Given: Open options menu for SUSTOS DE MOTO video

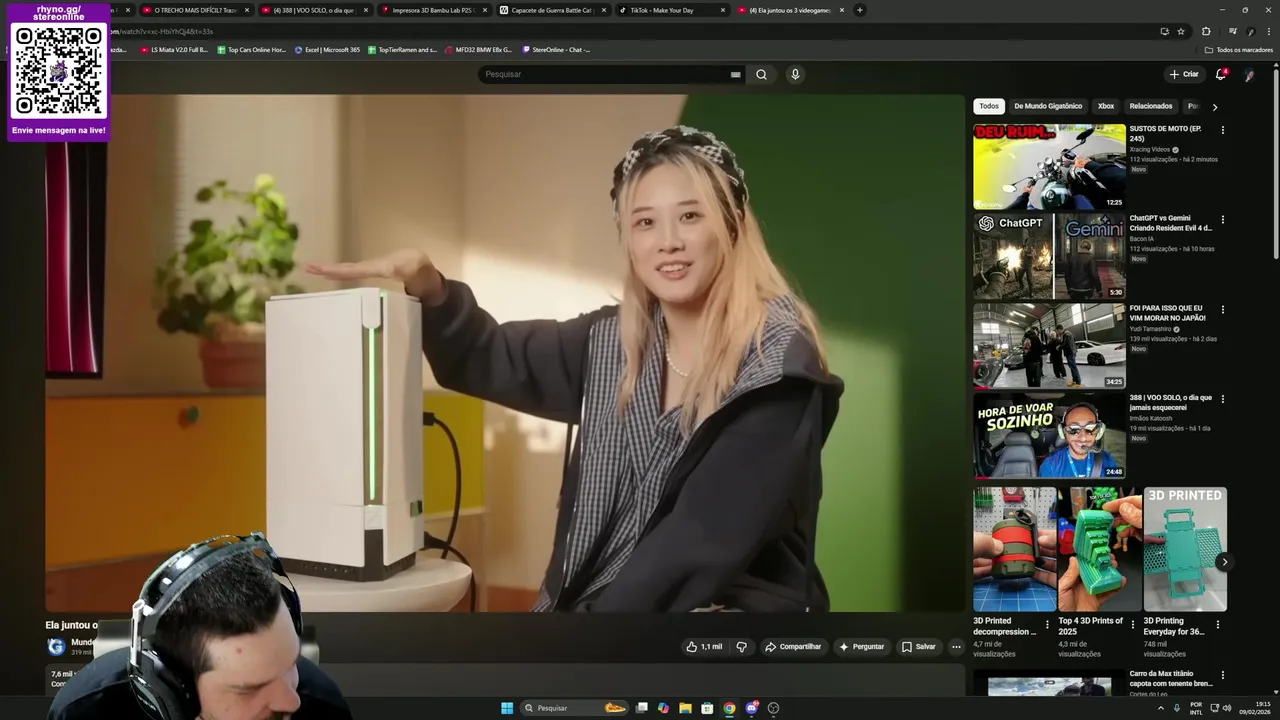Looking at the screenshot, I should (1222, 130).
